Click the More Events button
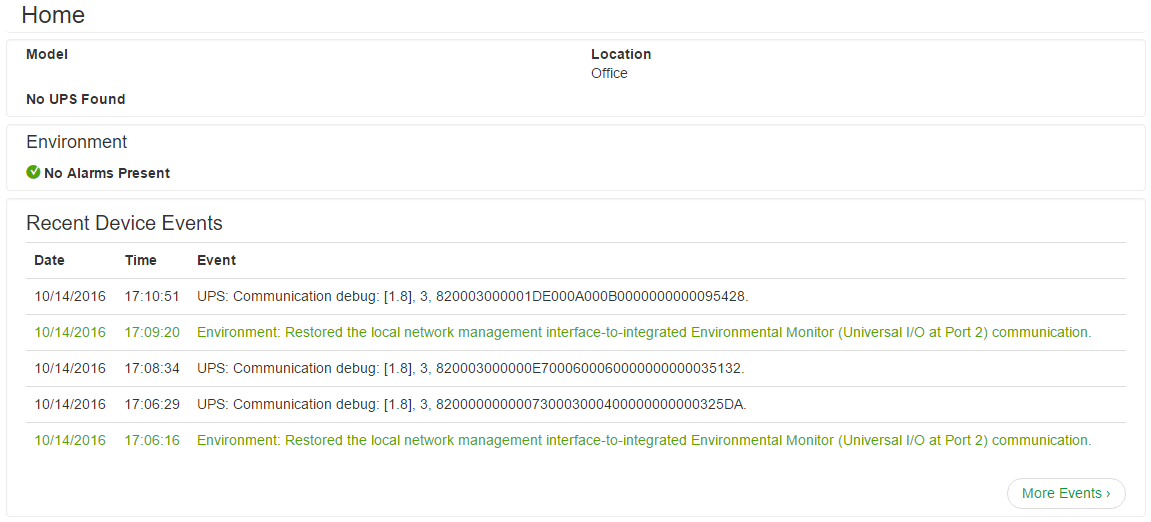This screenshot has height=522, width=1151. point(1065,493)
